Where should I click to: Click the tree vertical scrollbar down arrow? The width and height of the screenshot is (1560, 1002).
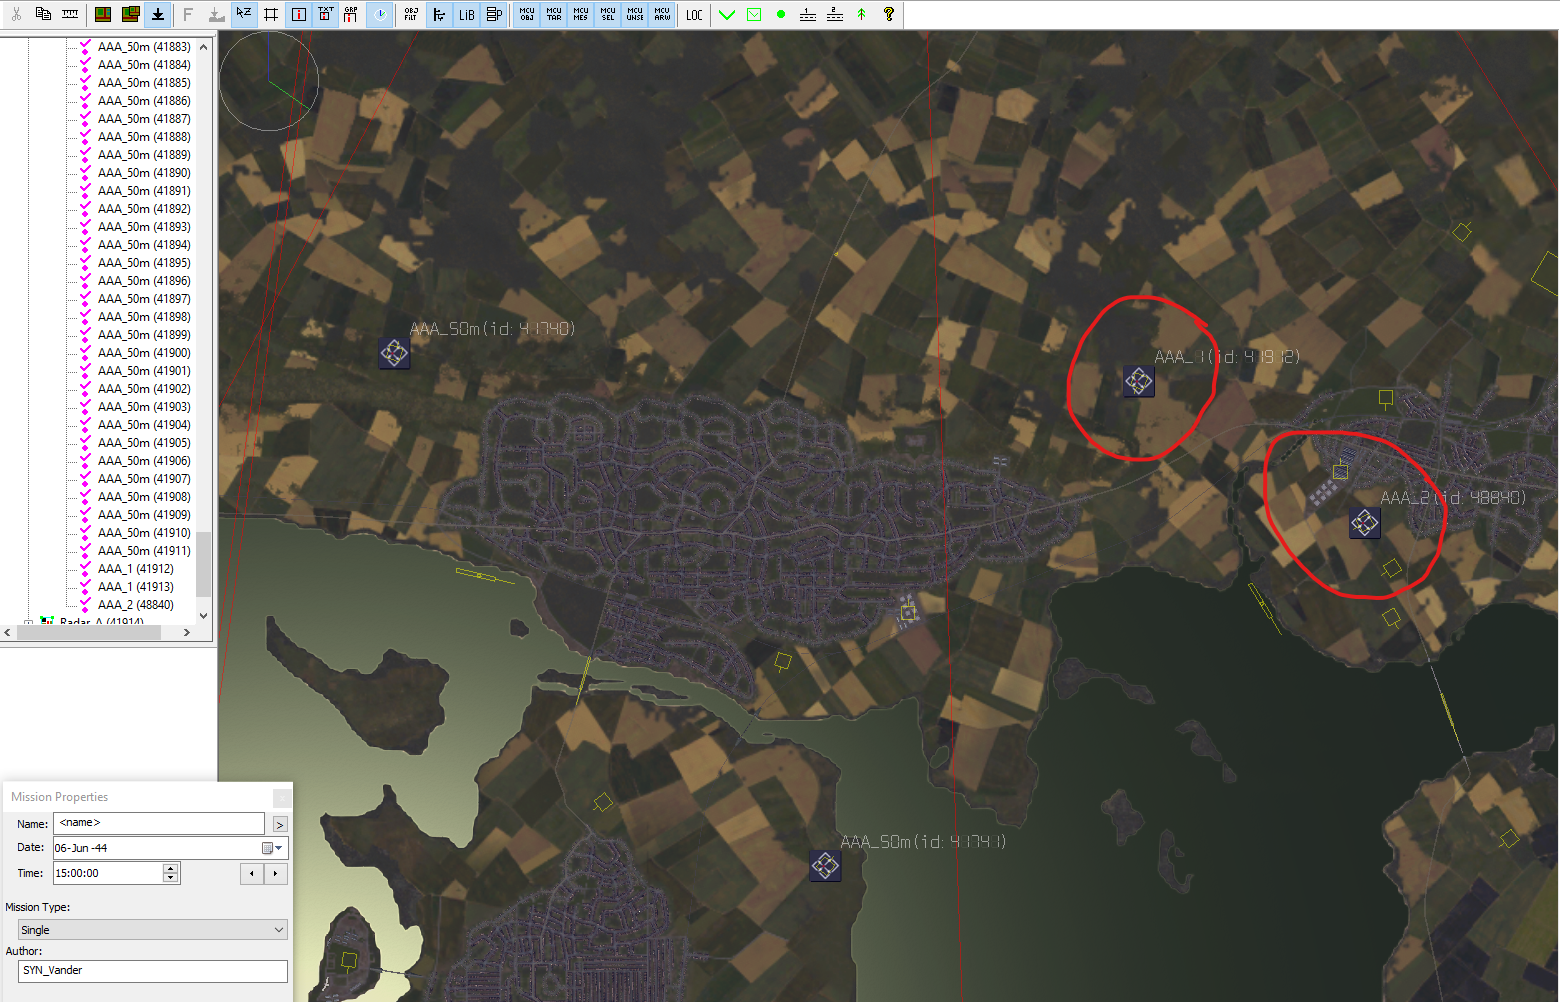[x=204, y=616]
